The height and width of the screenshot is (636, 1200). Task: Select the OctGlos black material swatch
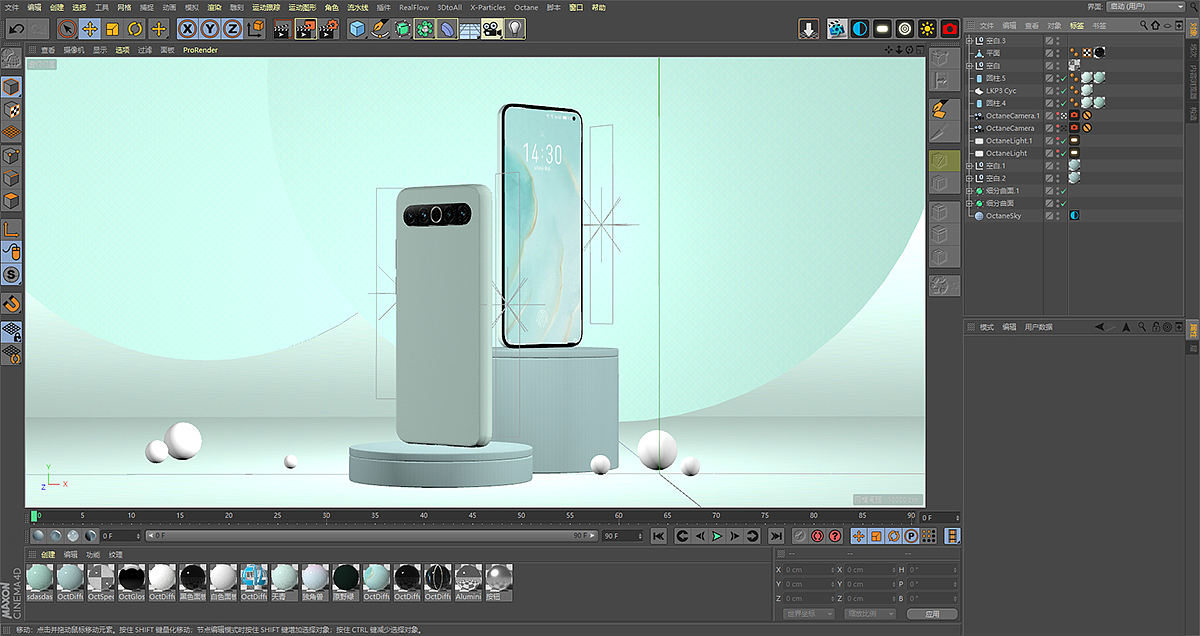tap(132, 582)
